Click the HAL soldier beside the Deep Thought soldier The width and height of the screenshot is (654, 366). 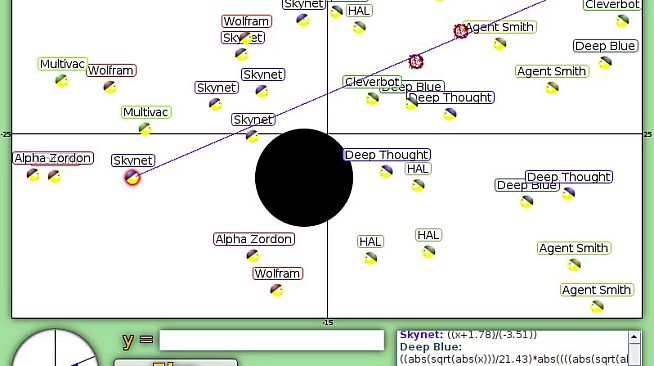[418, 185]
